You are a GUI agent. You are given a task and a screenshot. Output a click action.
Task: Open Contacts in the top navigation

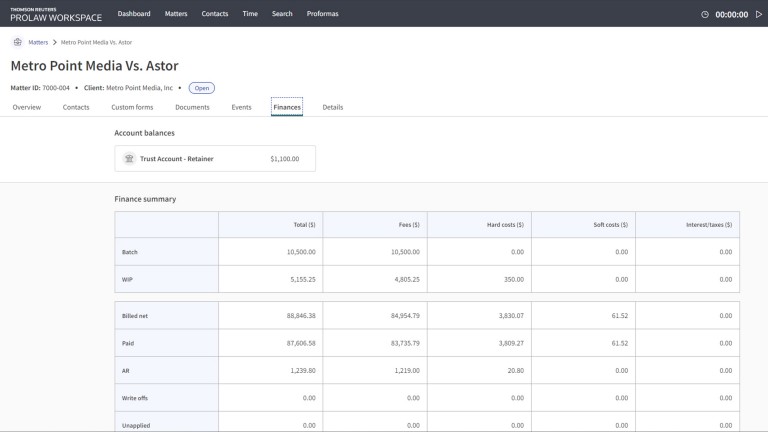(215, 14)
